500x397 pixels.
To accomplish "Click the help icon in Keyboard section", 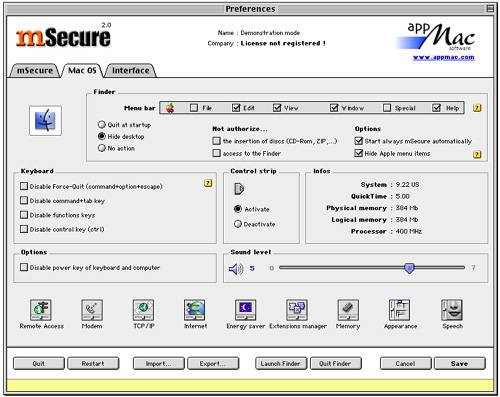I will pos(208,183).
